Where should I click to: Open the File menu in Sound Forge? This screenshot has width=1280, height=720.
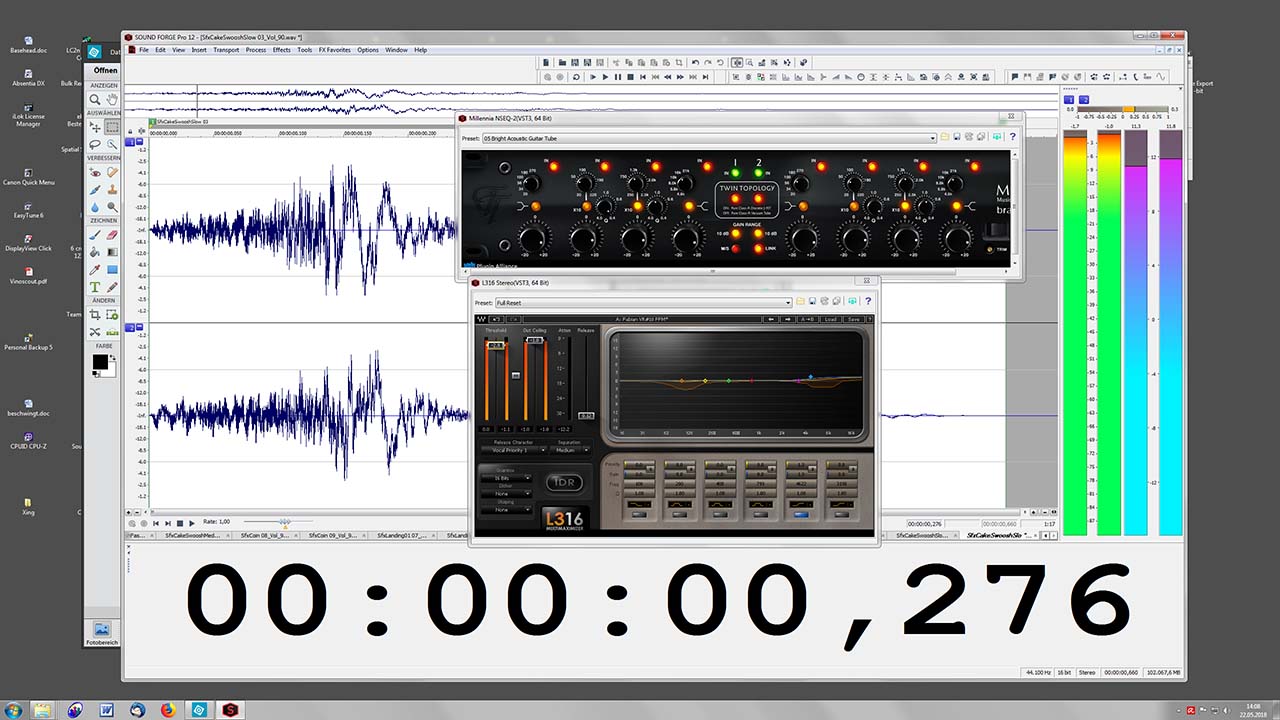pos(144,49)
